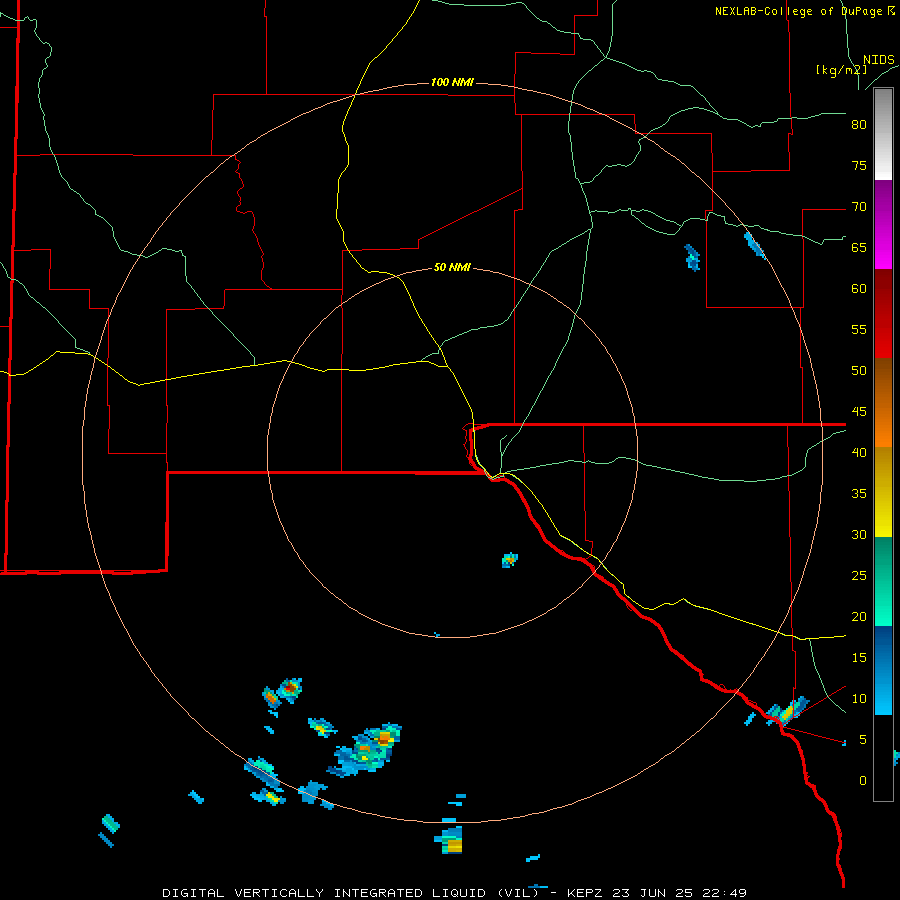Click the 70 value on the VIL scale

[859, 207]
